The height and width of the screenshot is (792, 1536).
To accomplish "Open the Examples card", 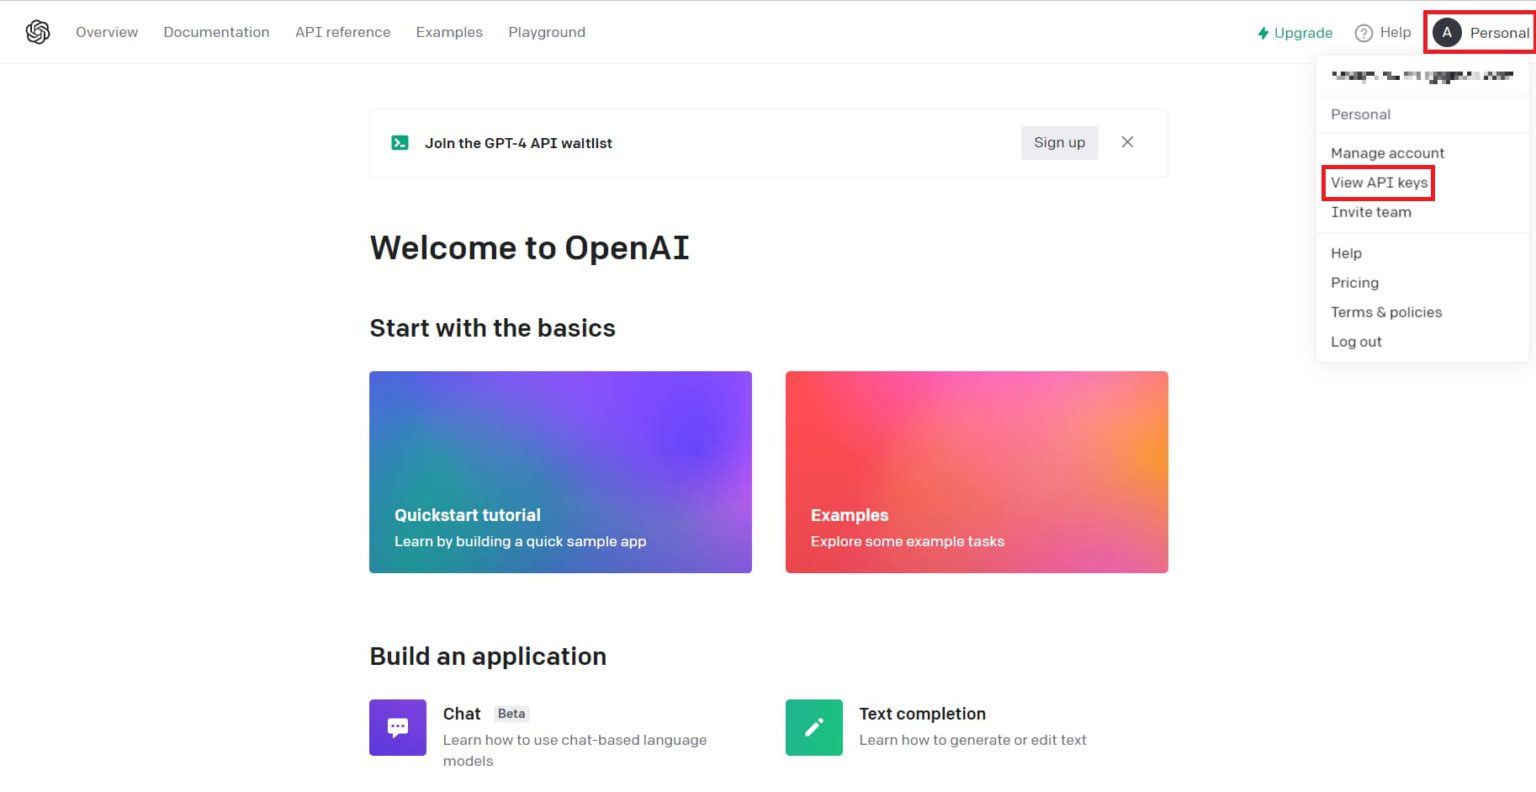I will pos(976,471).
